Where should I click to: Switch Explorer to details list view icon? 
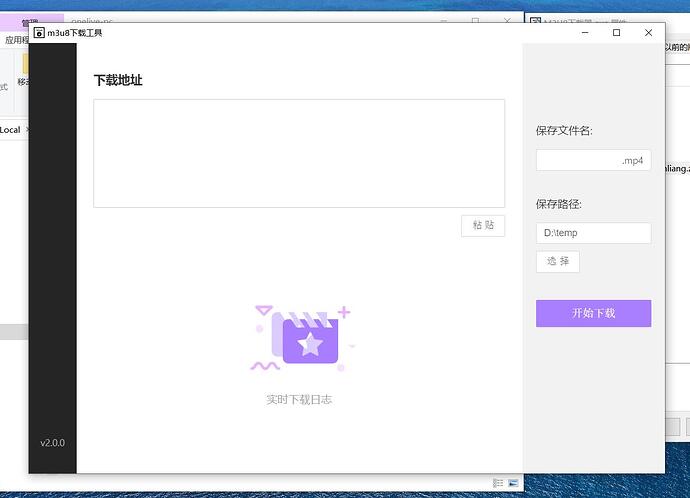tap(498, 483)
